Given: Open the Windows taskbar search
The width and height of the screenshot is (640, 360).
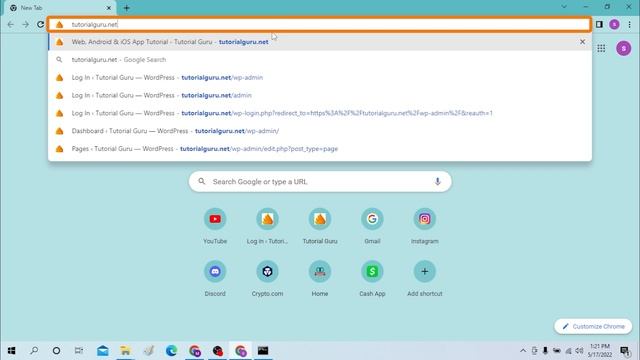Looking at the screenshot, I should tap(34, 351).
